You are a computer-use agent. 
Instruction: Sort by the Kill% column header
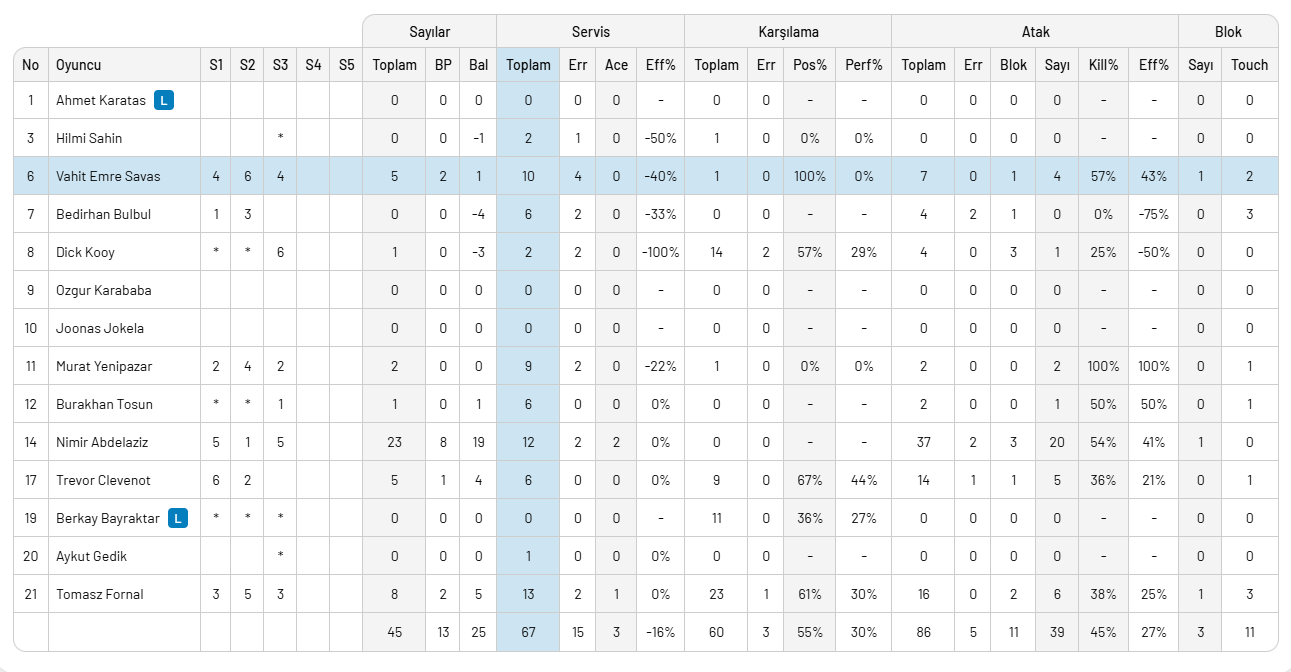pyautogui.click(x=1103, y=65)
